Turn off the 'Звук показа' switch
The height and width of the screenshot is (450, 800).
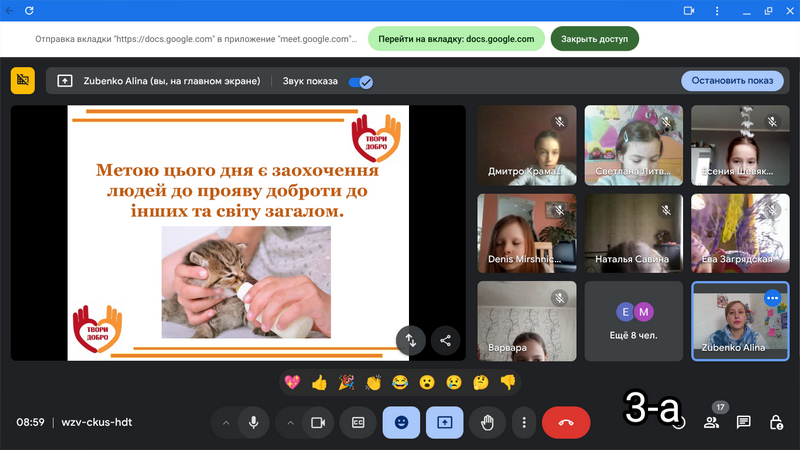click(360, 81)
